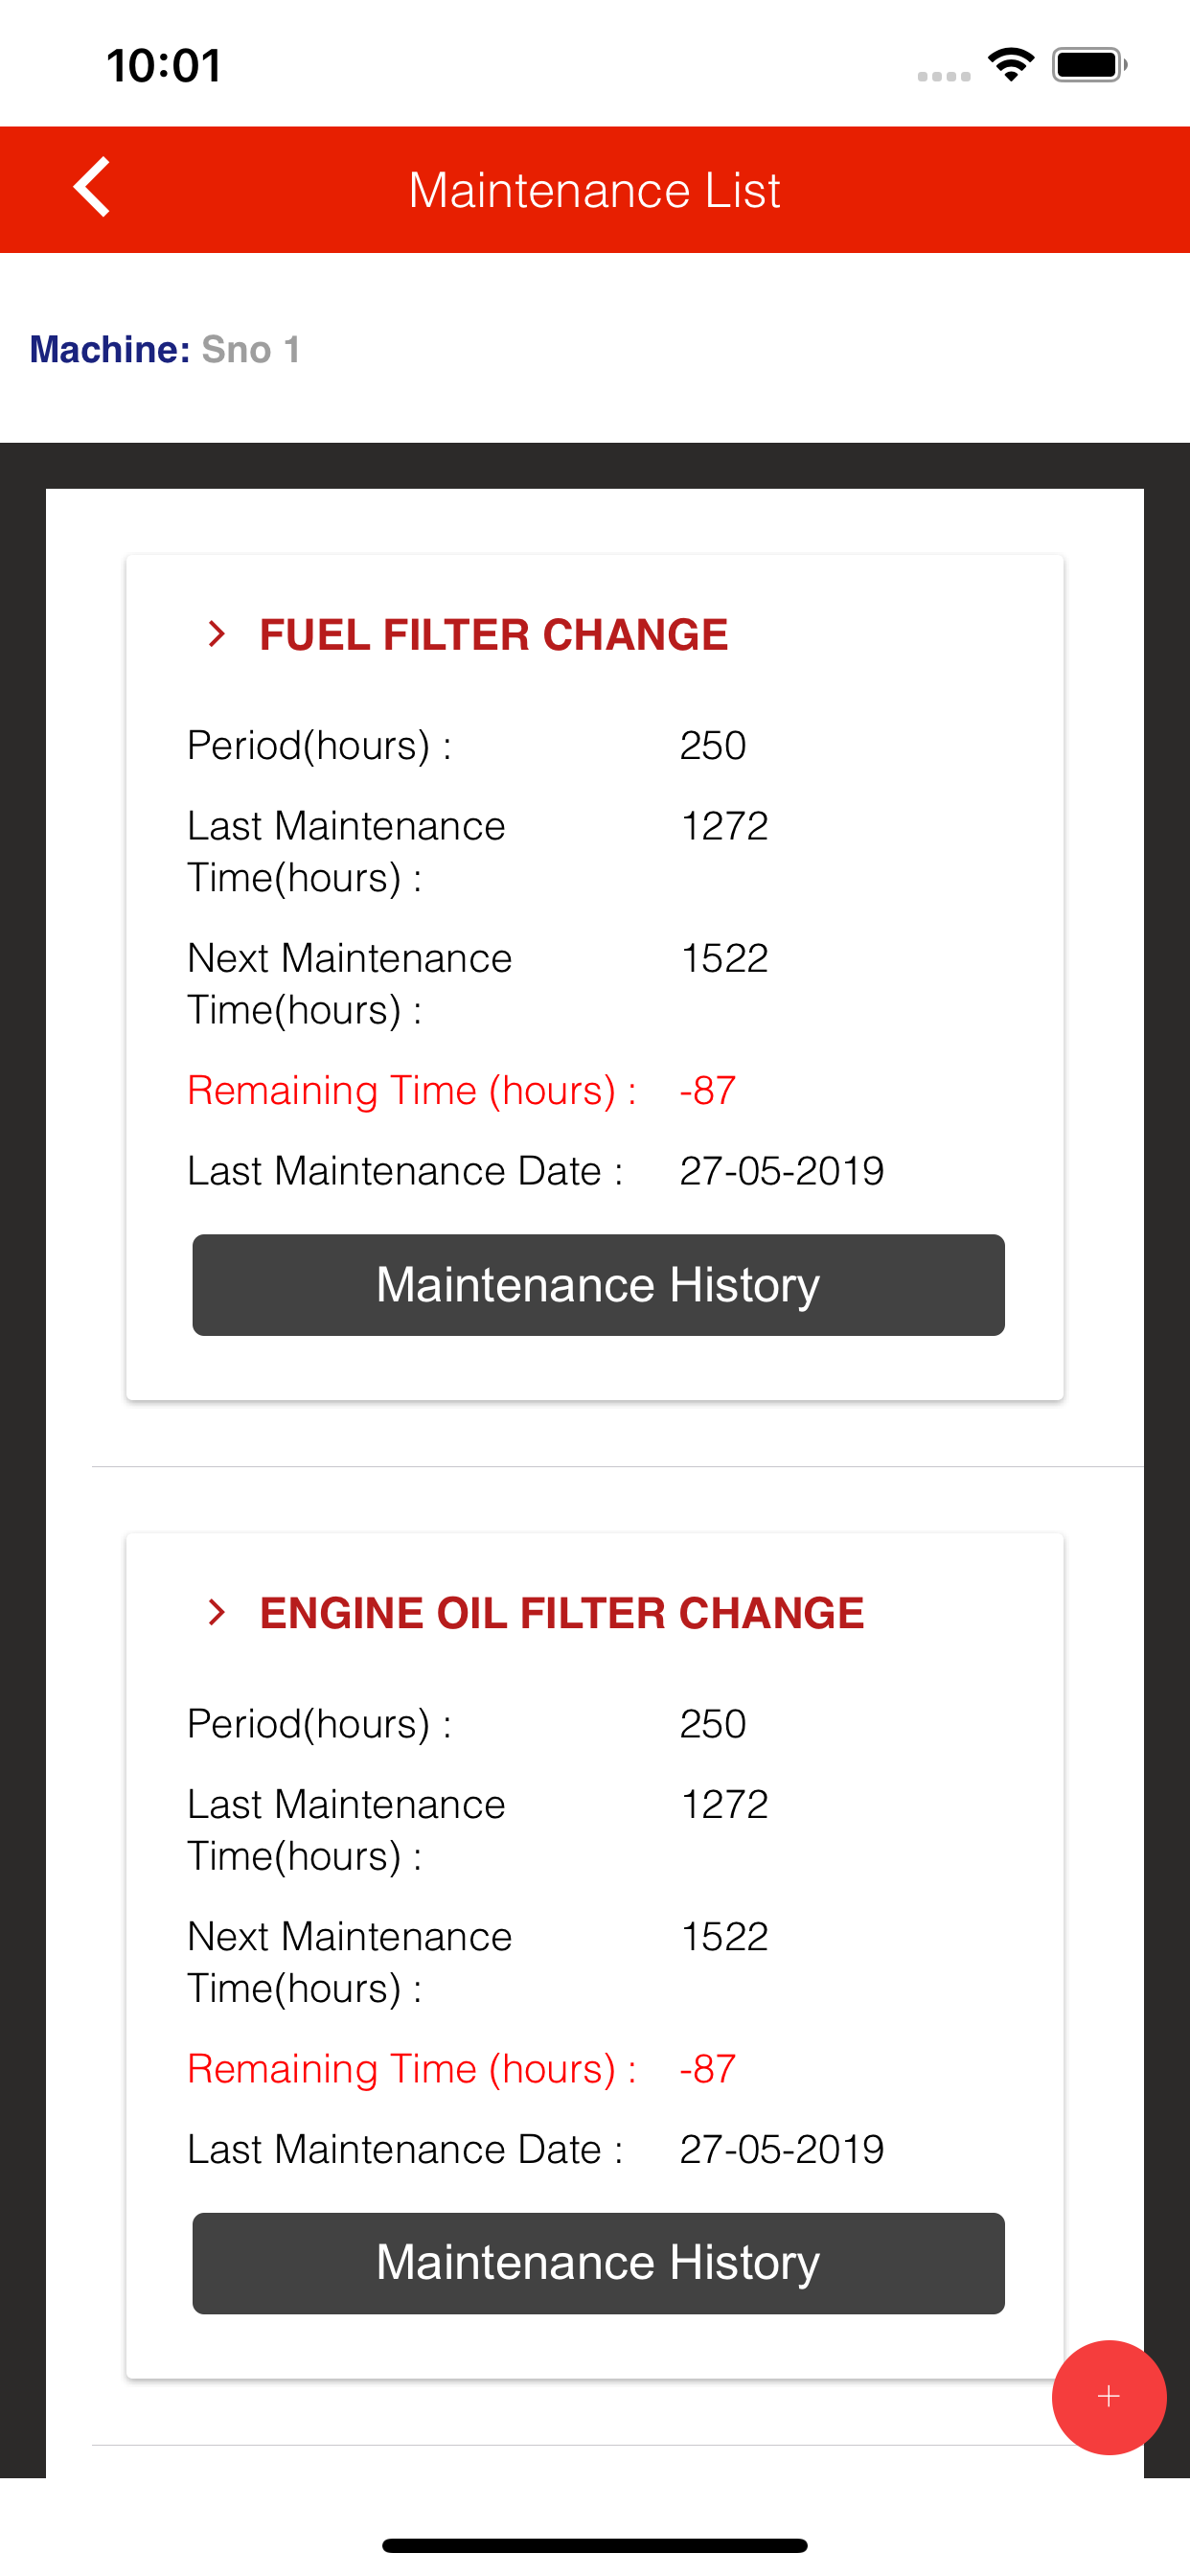Go back using the header arrow
This screenshot has width=1190, height=2576.
pos(92,187)
